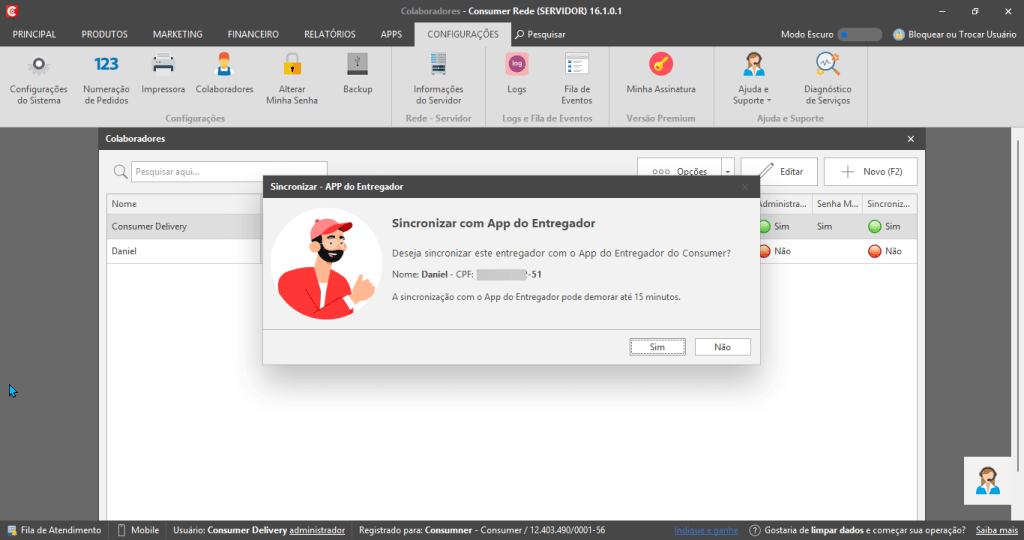Image resolution: width=1024 pixels, height=540 pixels.
Task: Click the Editar button
Action: [779, 172]
